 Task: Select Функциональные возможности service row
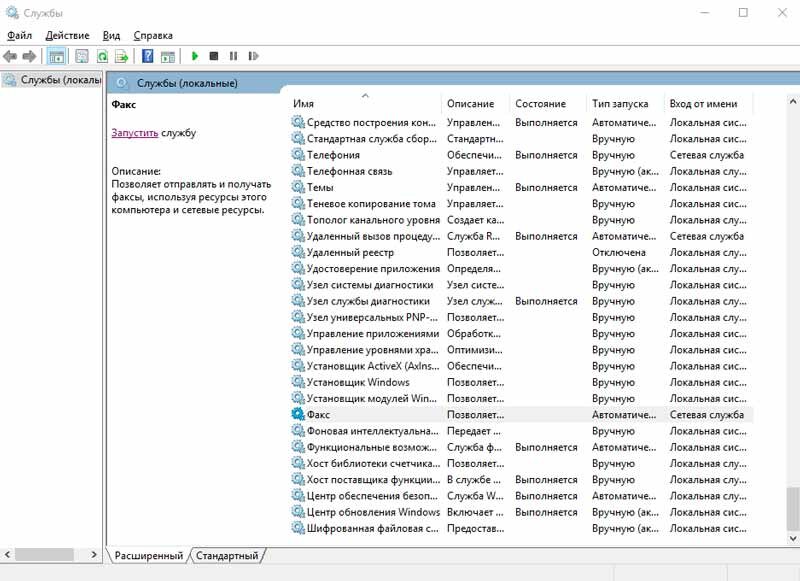pos(520,447)
